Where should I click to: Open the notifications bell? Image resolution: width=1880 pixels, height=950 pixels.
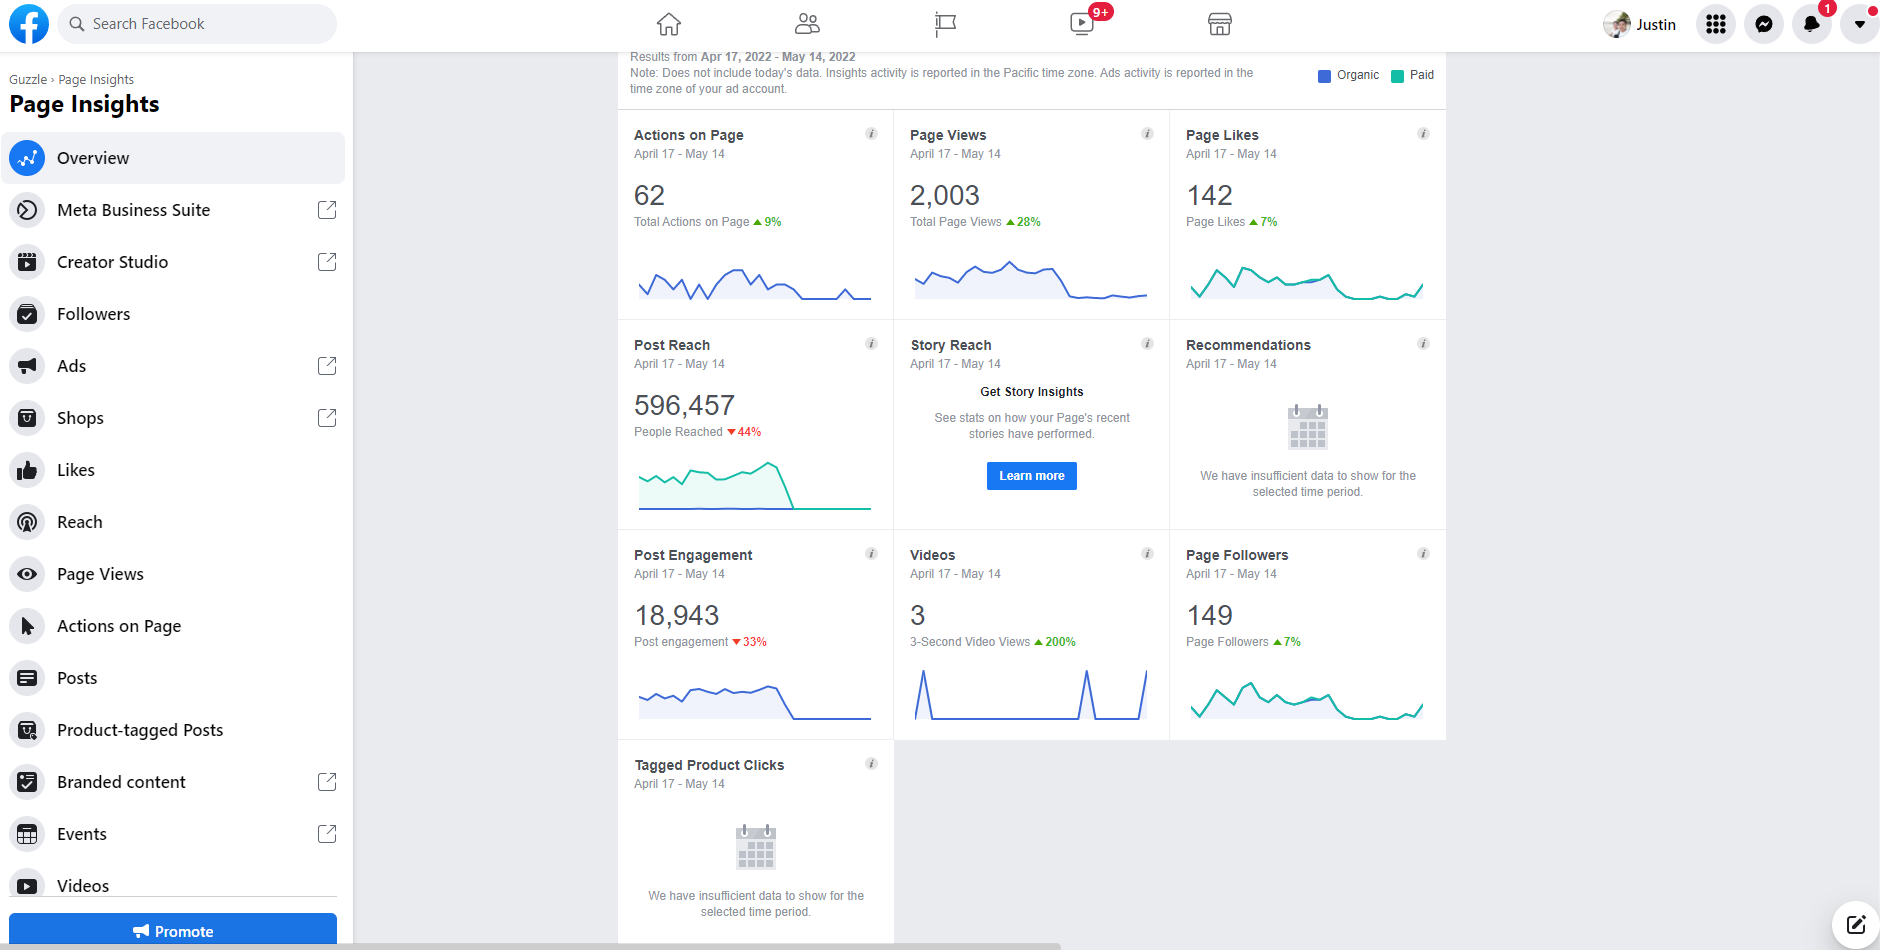(1811, 25)
